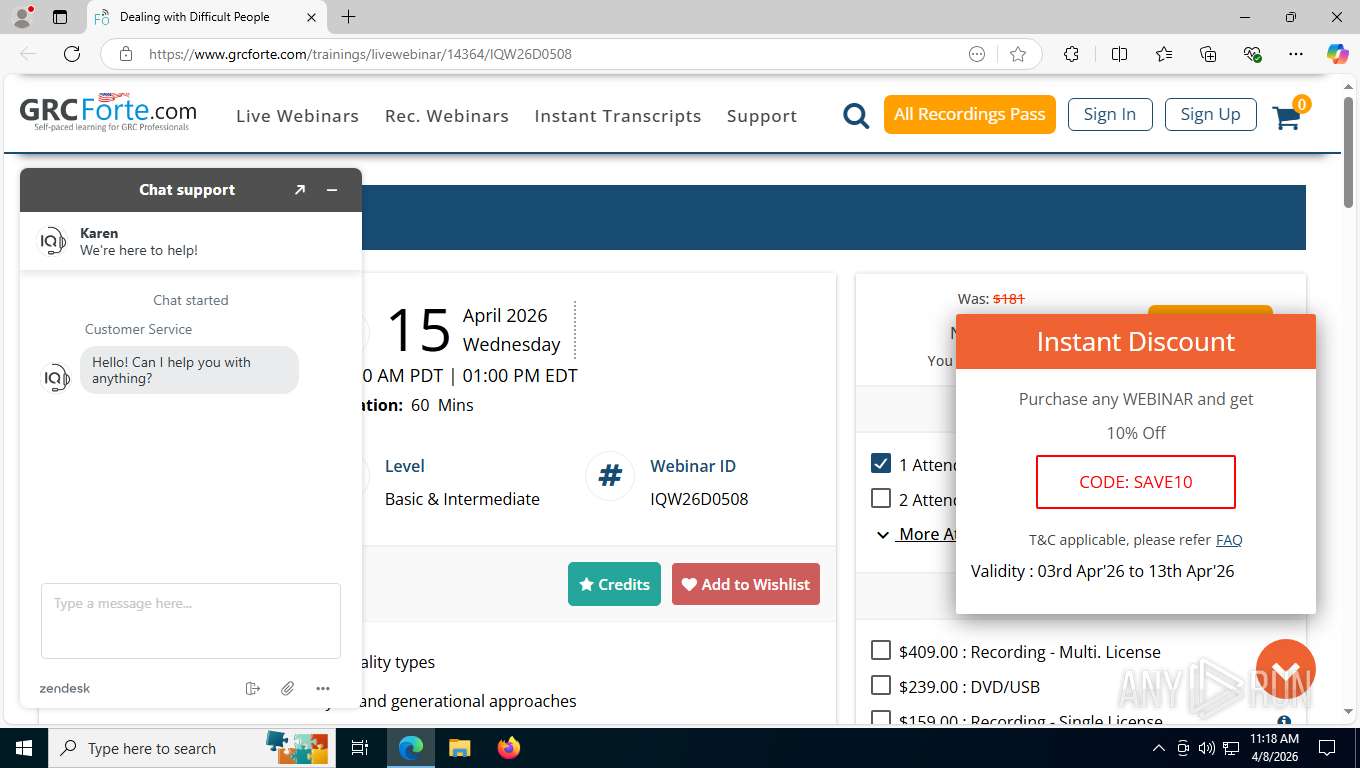1360x768 pixels.
Task: Click the end chat exit icon
Action: (x=252, y=688)
